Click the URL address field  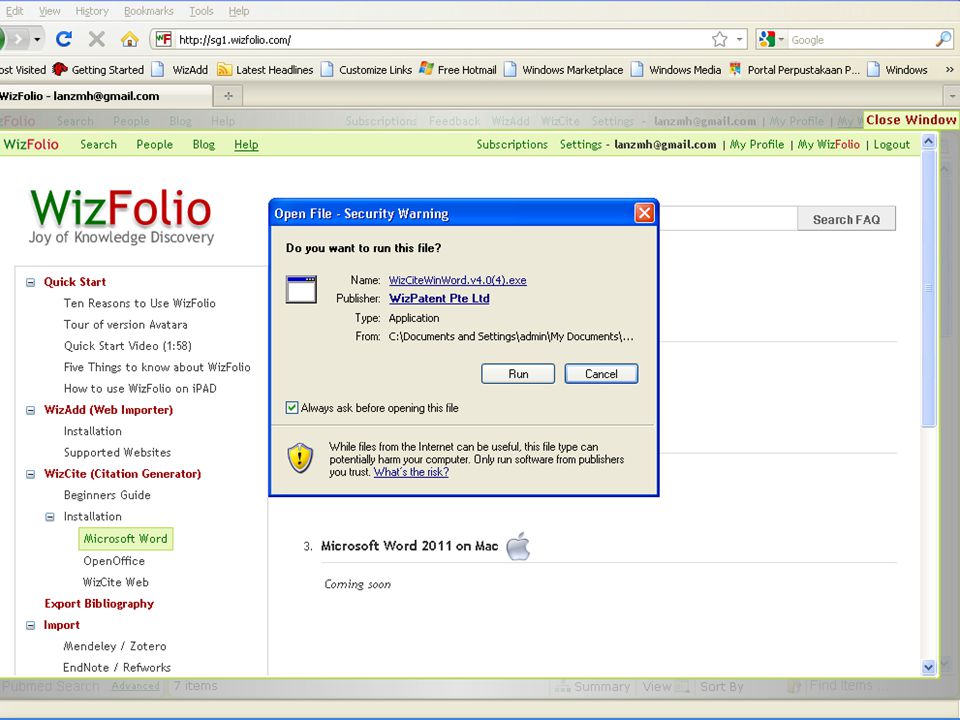click(x=441, y=40)
